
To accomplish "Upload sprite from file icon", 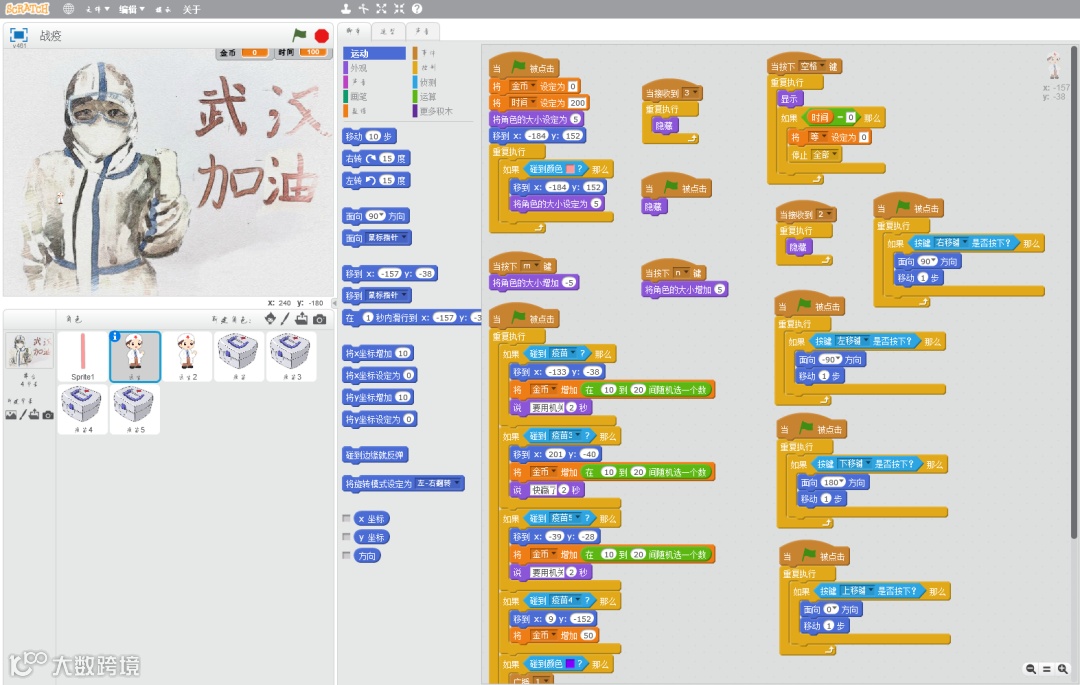I will point(302,319).
